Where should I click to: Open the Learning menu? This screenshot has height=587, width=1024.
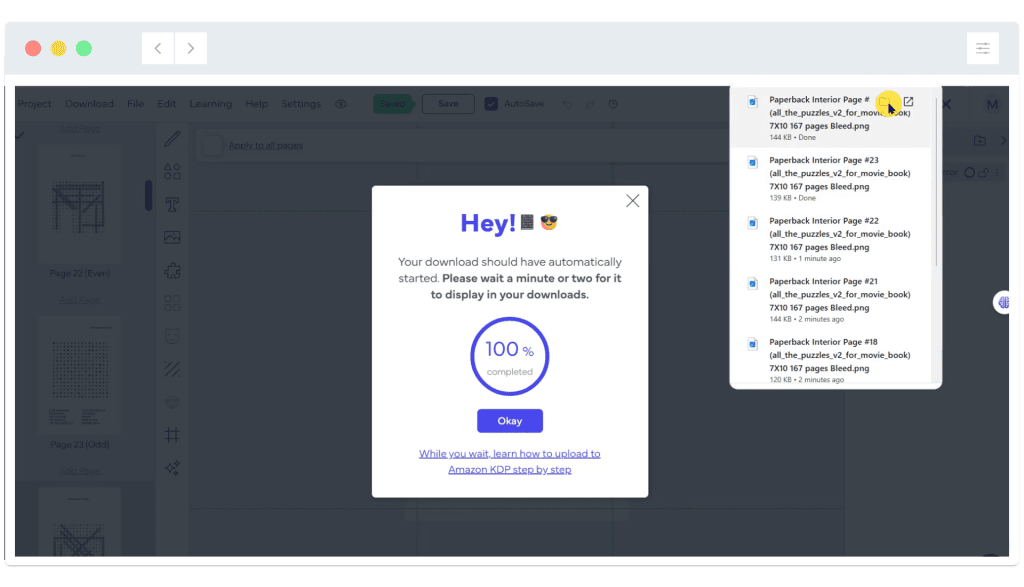(210, 104)
